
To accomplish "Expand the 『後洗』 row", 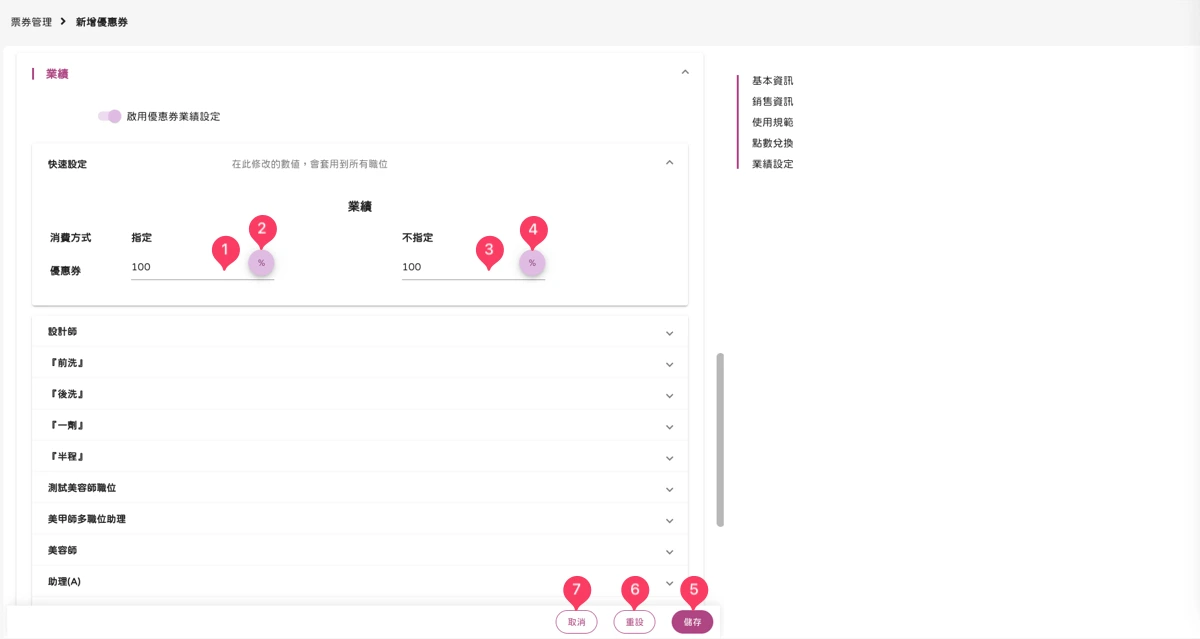I will point(360,394).
